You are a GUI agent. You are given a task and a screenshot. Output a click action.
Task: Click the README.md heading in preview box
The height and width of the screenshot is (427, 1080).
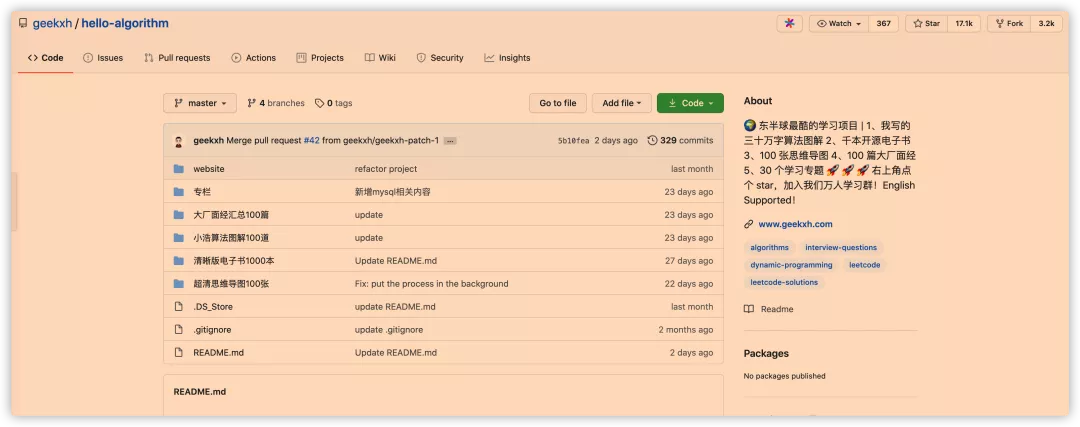(200, 392)
